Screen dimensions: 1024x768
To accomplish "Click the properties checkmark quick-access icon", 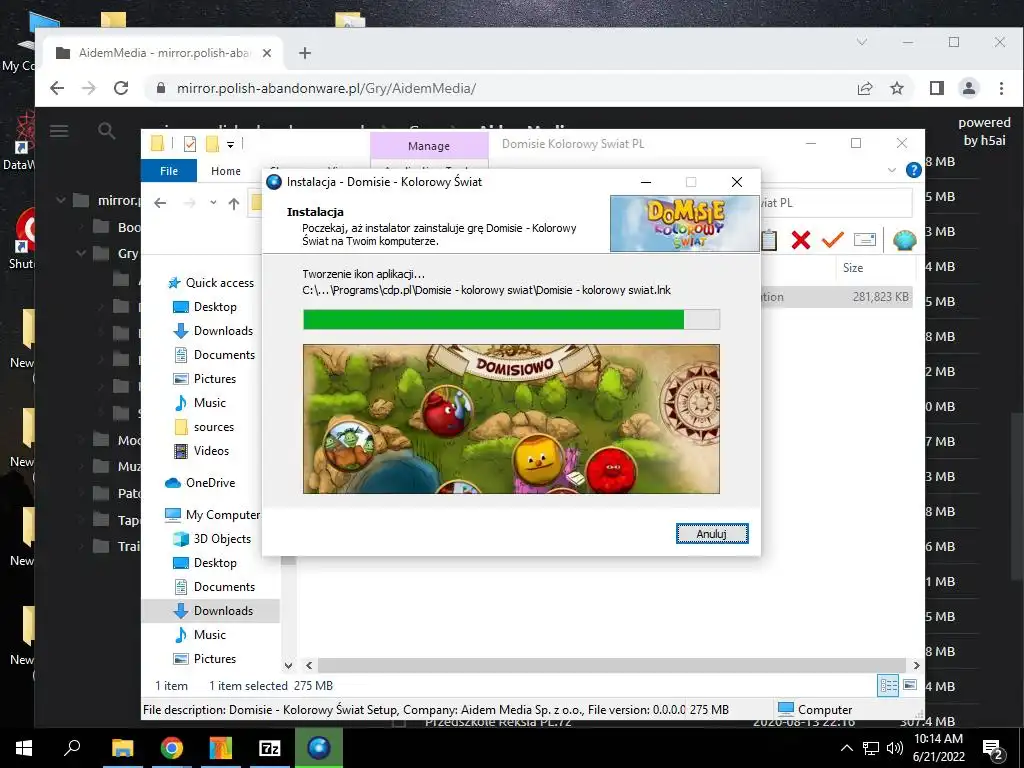I will tap(190, 144).
